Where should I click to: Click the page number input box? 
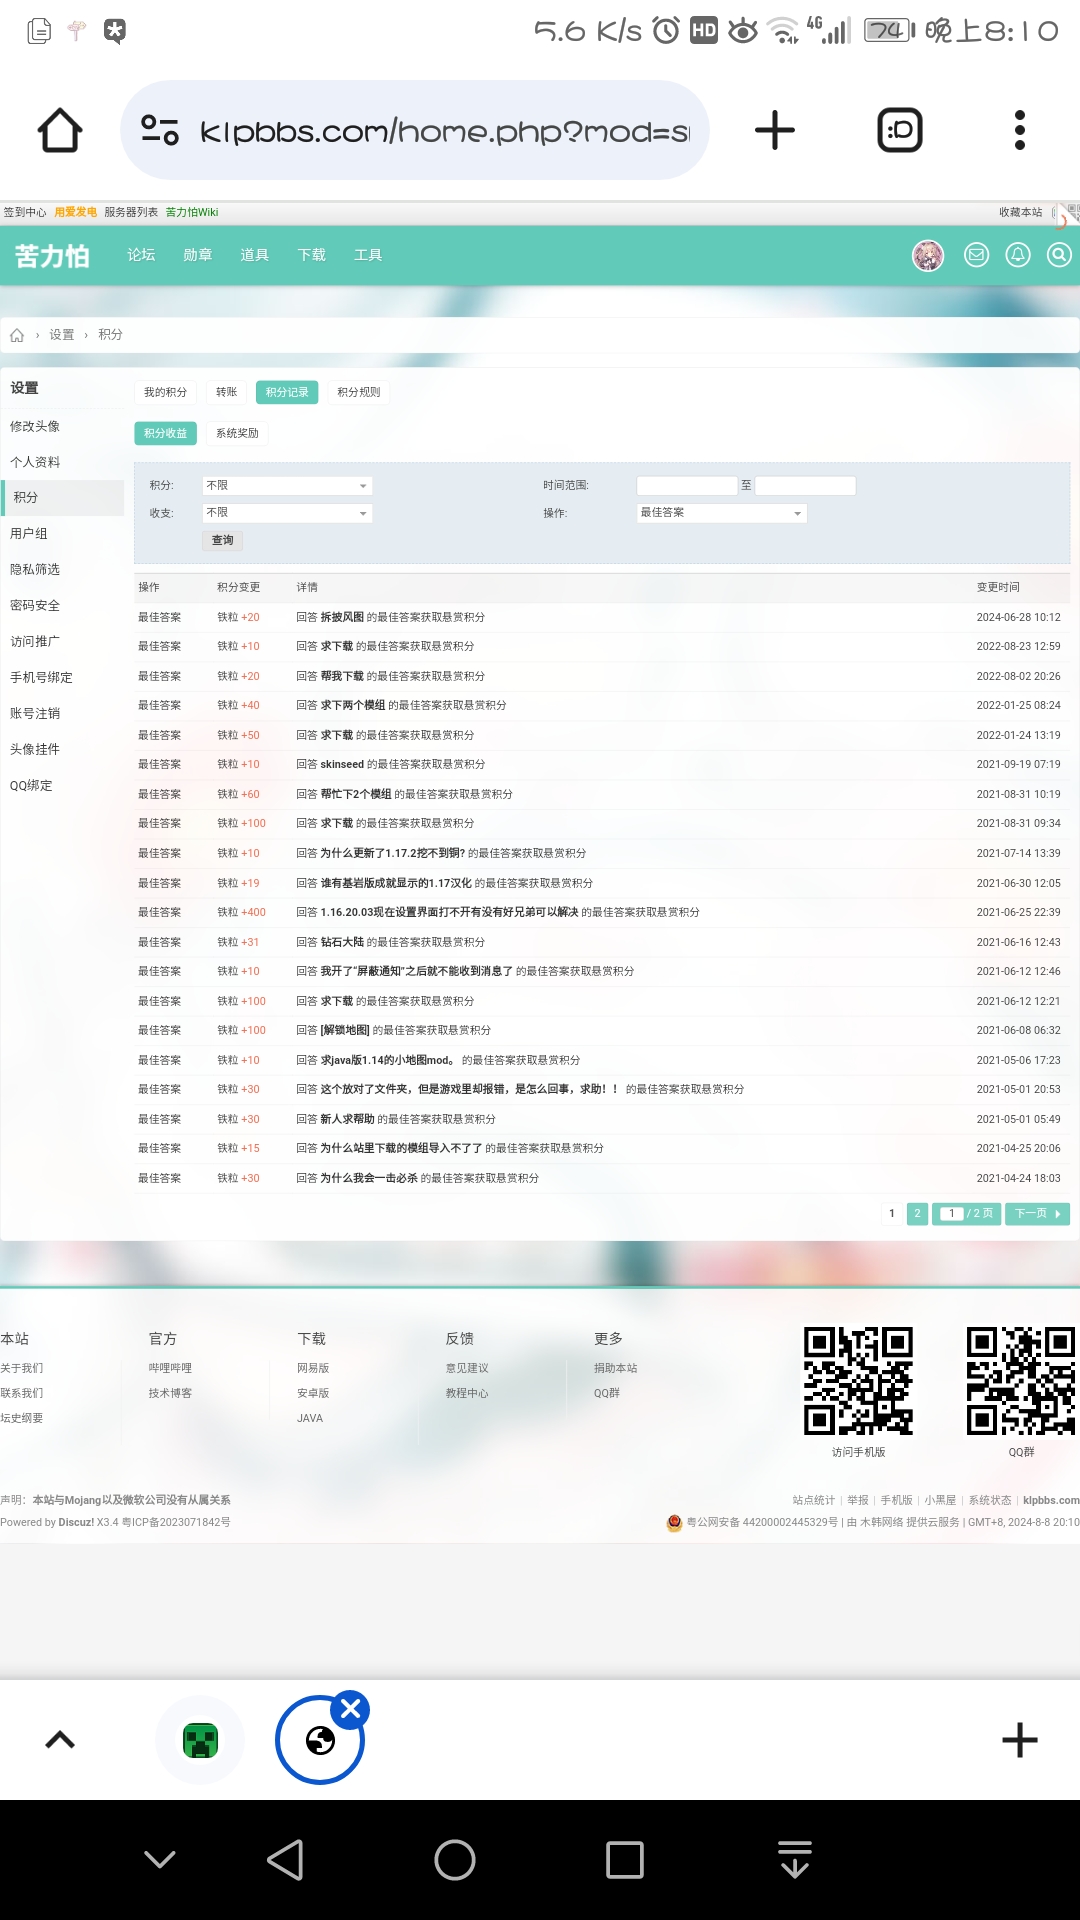(x=952, y=1214)
